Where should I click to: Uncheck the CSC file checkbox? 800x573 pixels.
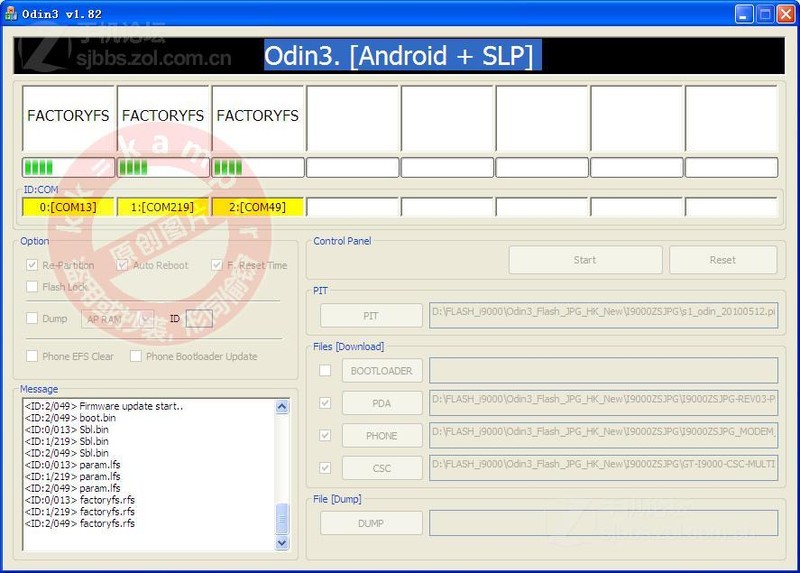[325, 467]
